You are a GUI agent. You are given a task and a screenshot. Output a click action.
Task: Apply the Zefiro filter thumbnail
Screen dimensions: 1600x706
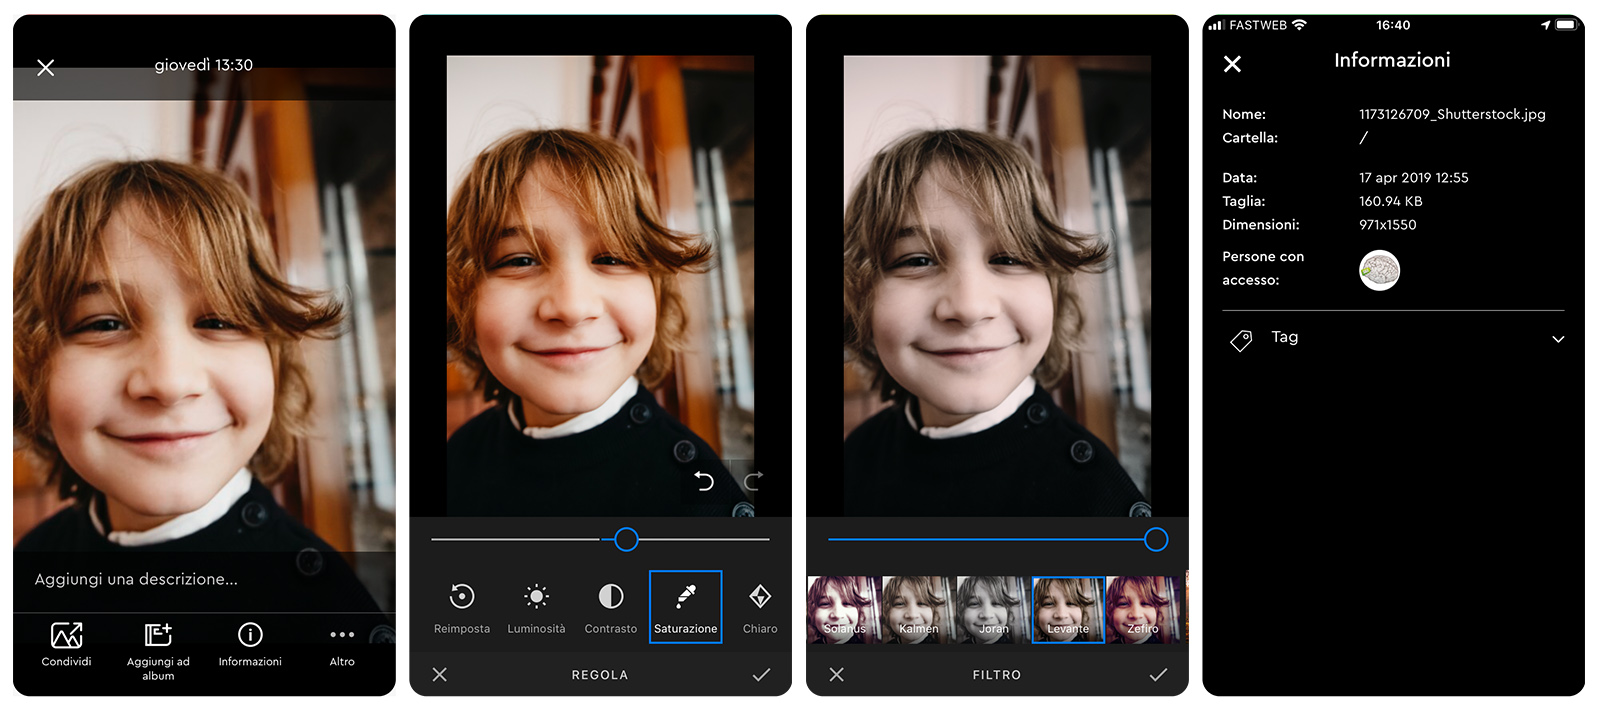(1143, 609)
